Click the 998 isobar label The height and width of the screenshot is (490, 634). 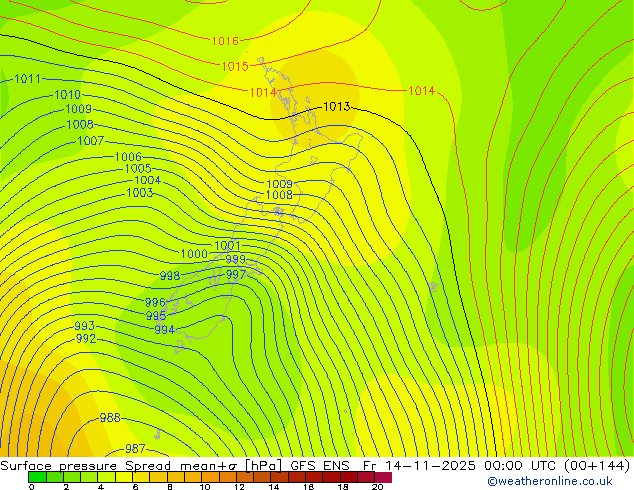tap(170, 276)
